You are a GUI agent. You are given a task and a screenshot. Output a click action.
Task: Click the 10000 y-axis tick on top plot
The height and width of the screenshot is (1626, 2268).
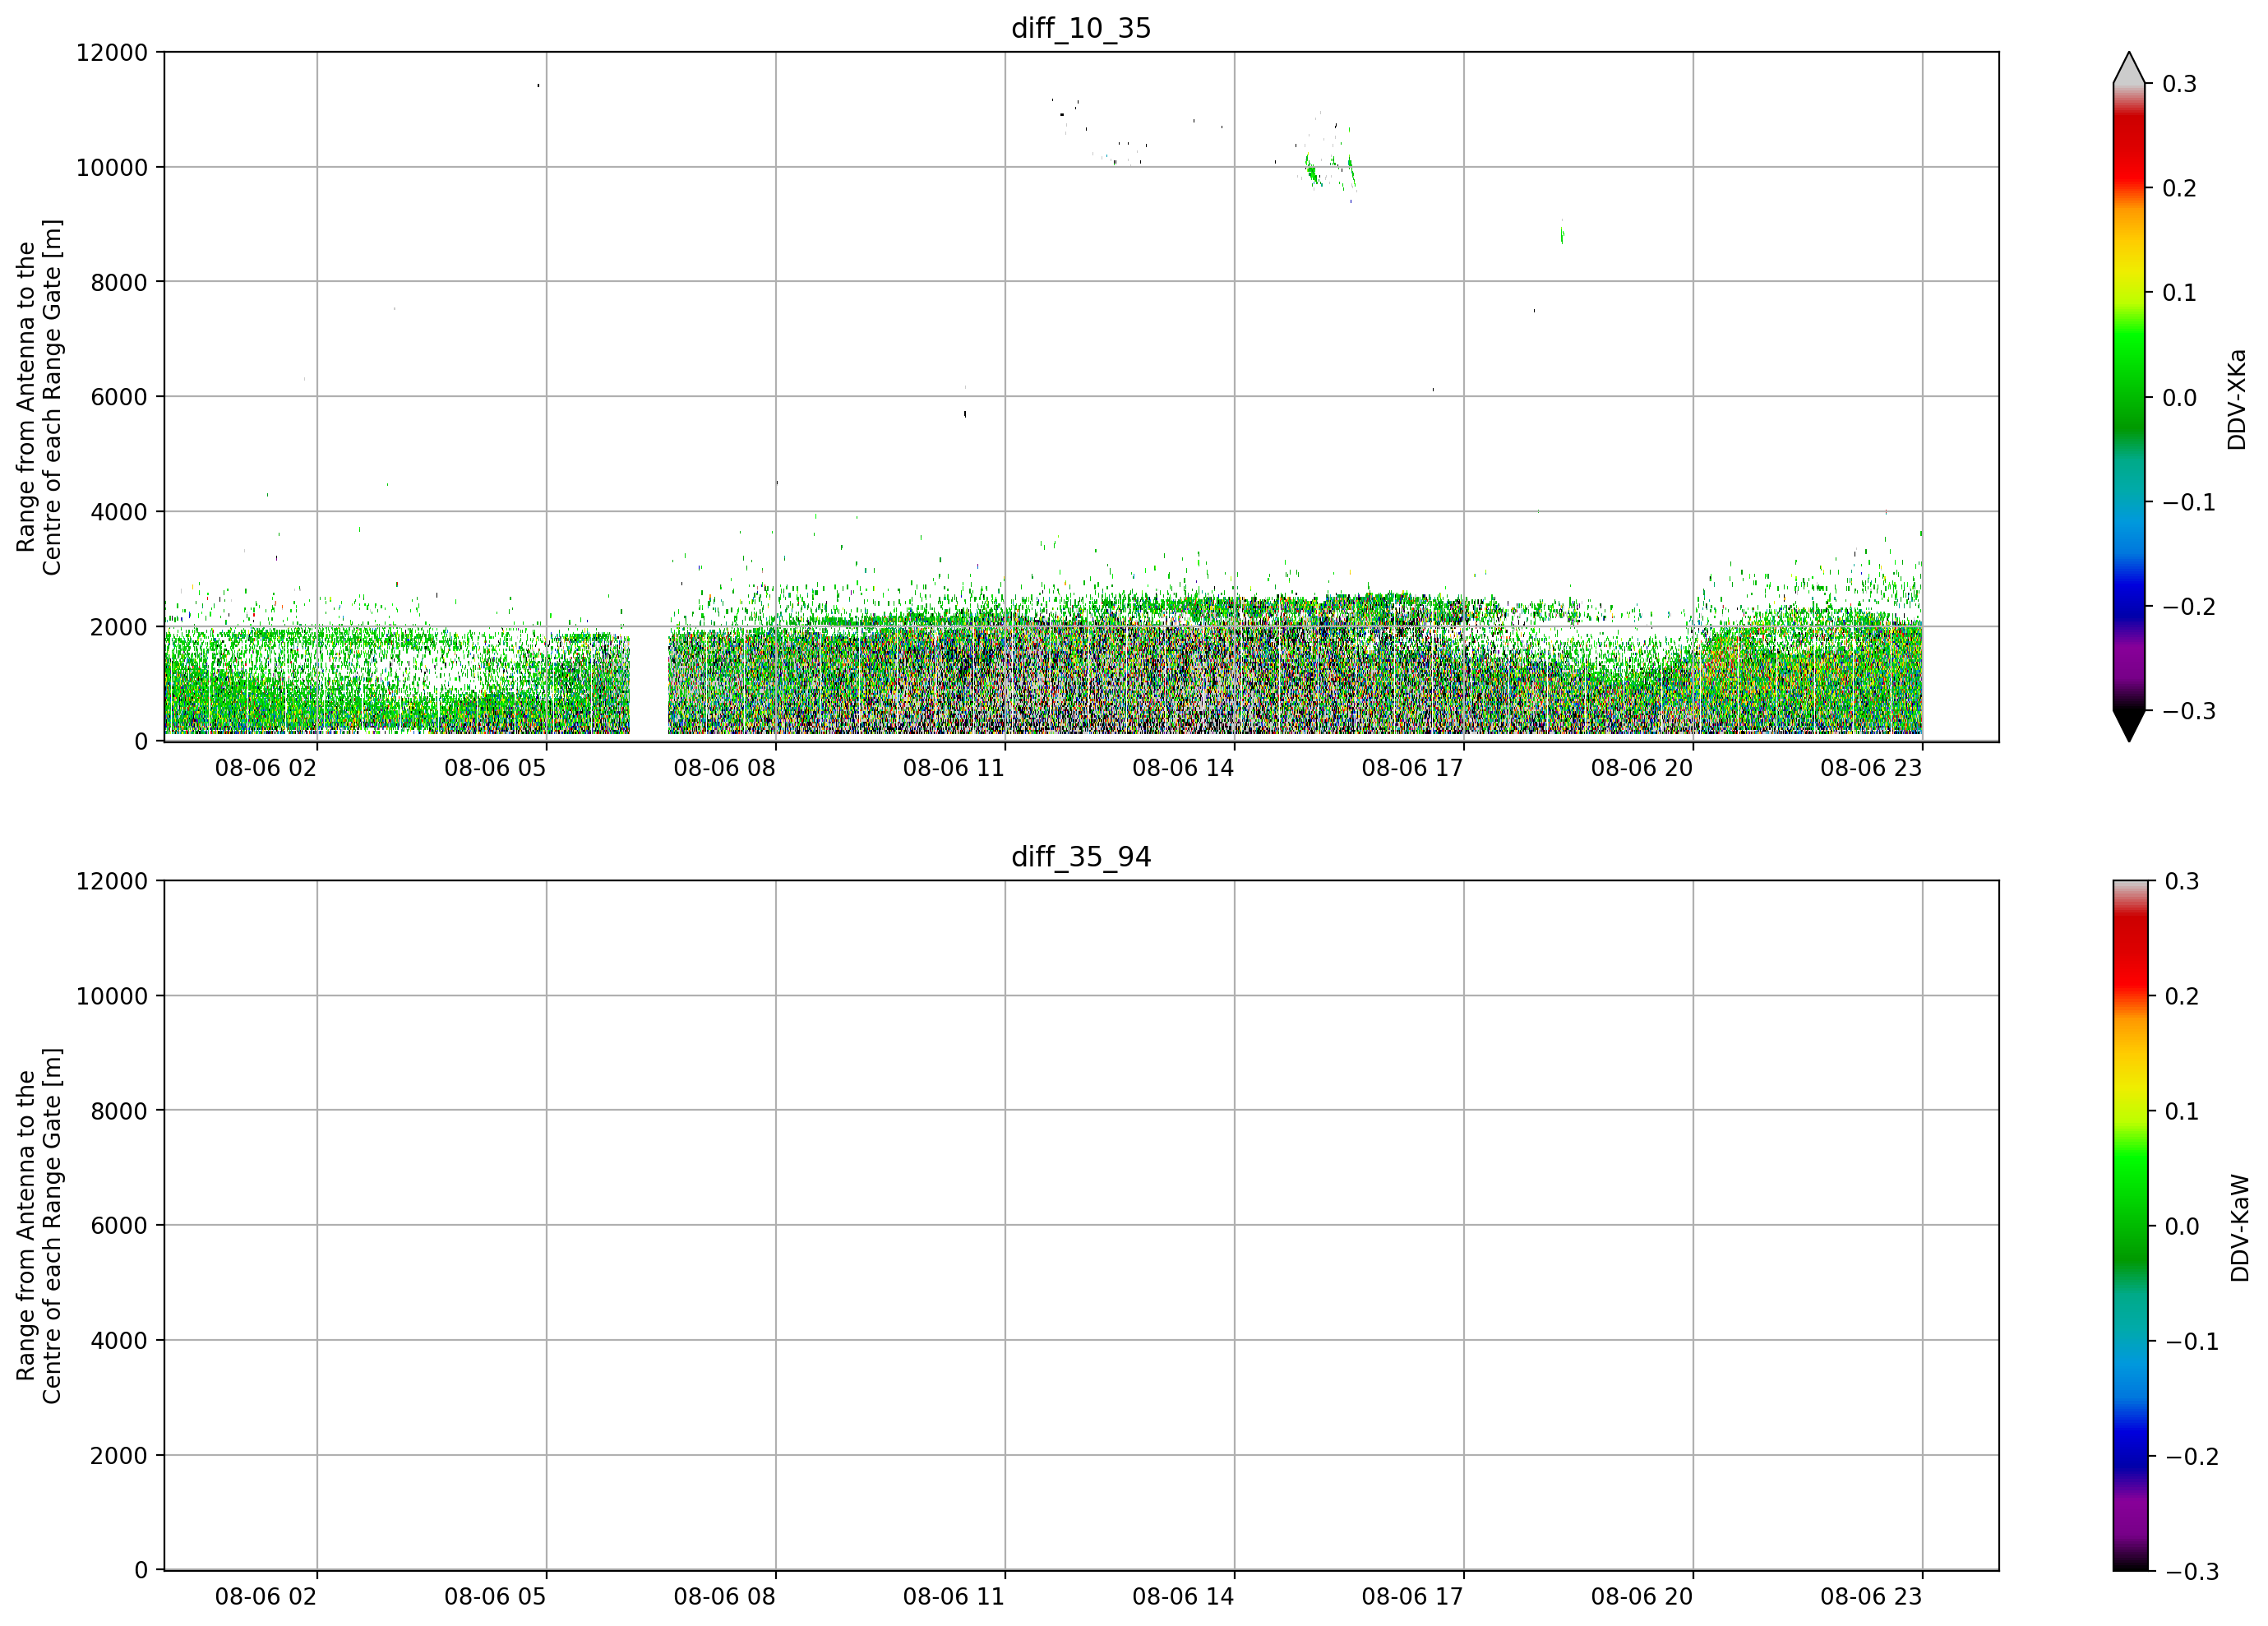click(111, 168)
